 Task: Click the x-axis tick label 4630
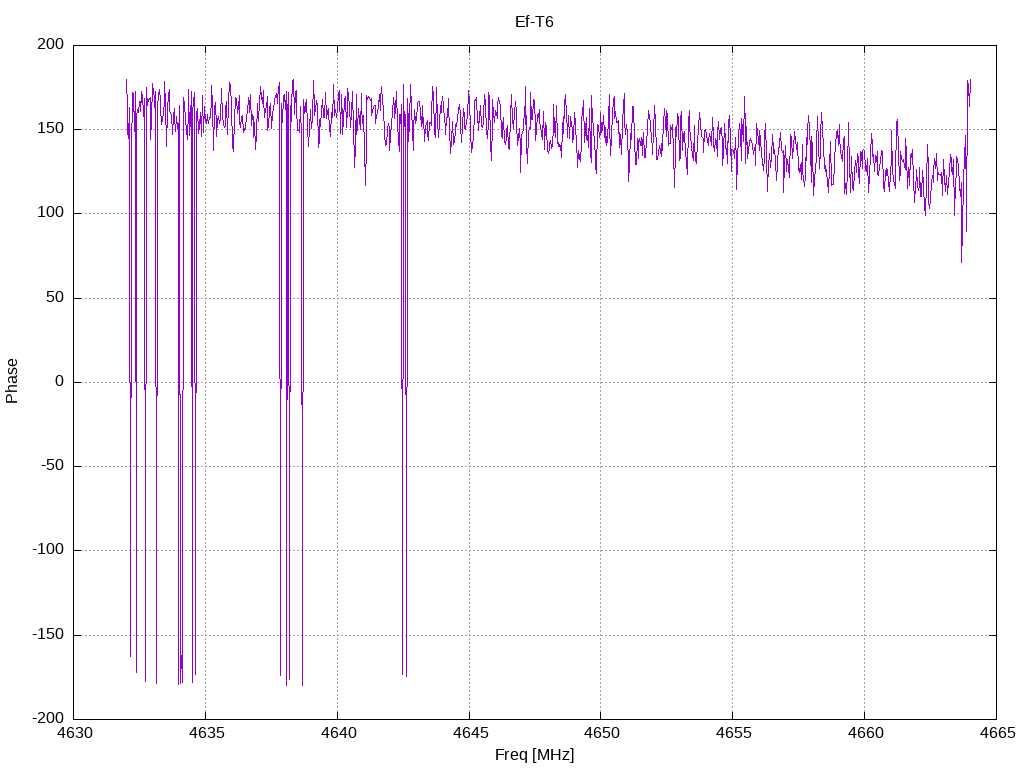click(x=75, y=733)
